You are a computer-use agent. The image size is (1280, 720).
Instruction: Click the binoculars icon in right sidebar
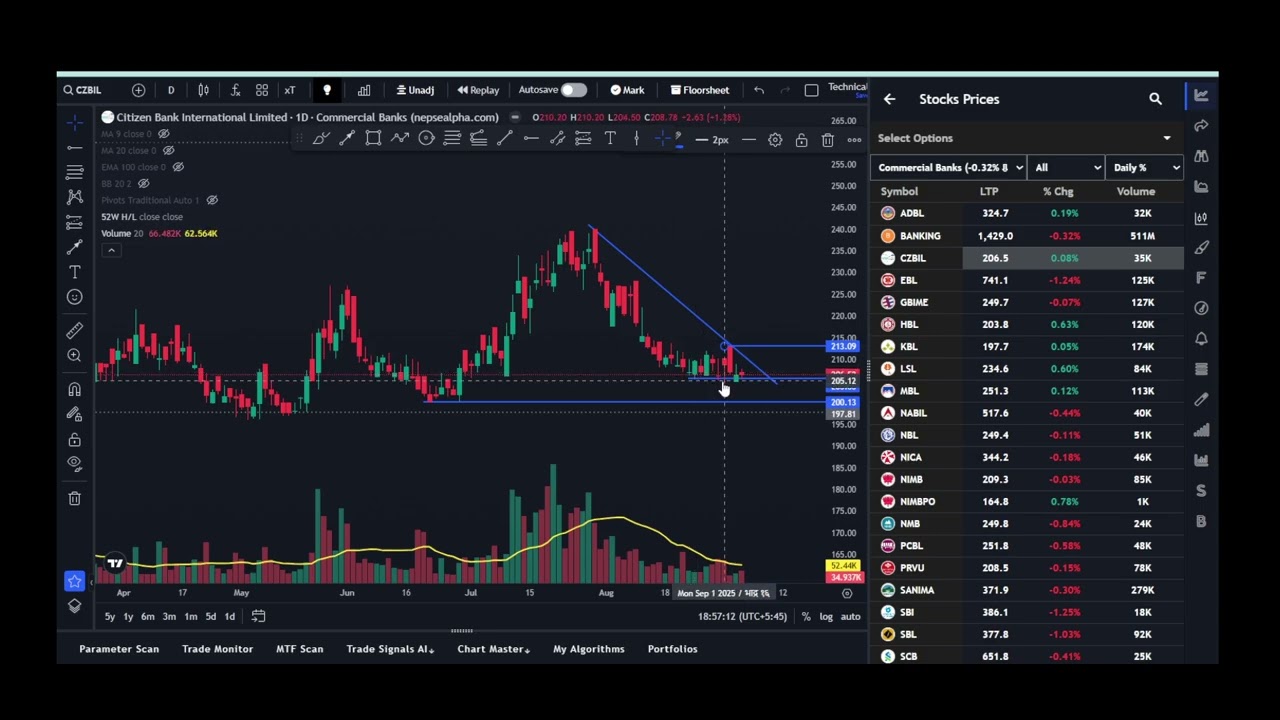pyautogui.click(x=1201, y=156)
